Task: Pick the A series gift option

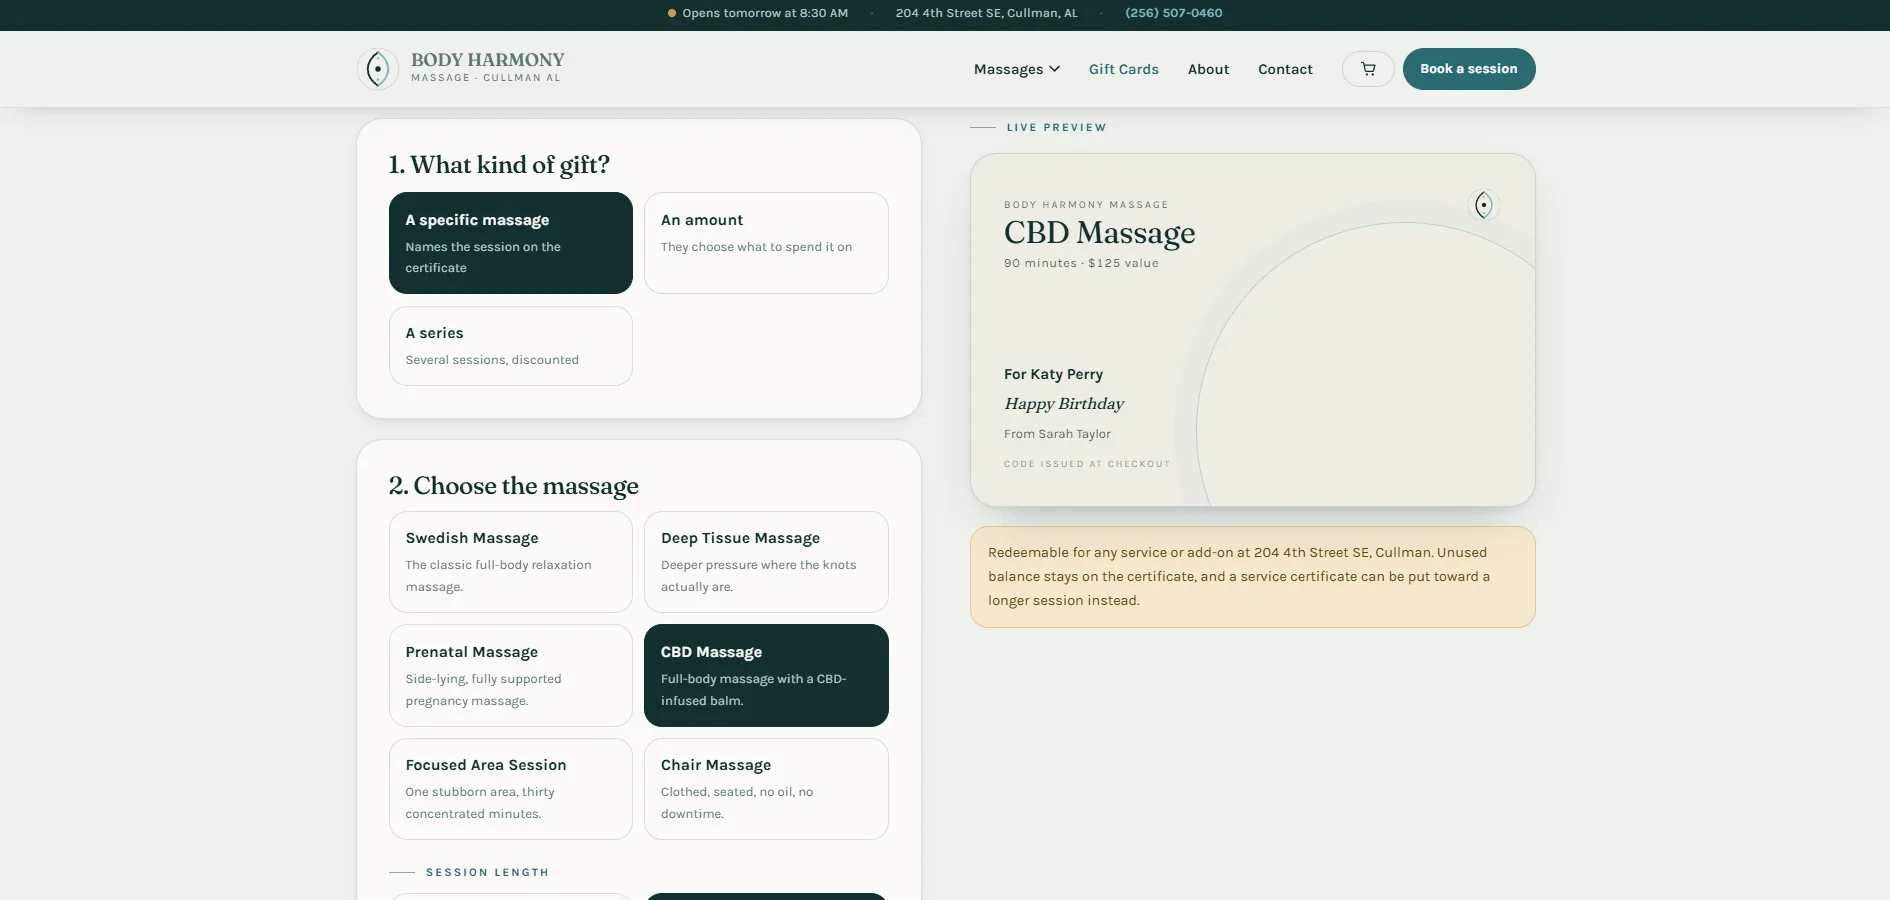Action: pos(510,346)
